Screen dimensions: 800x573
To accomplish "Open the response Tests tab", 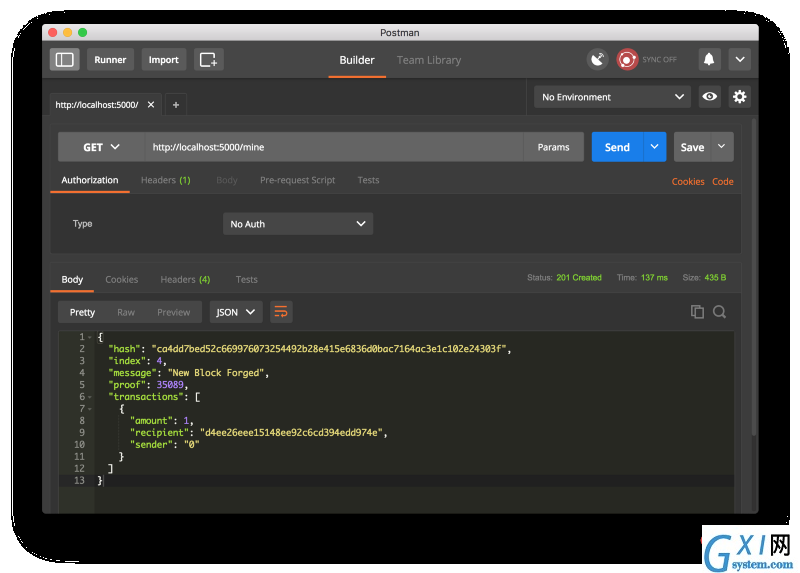I will click(246, 280).
